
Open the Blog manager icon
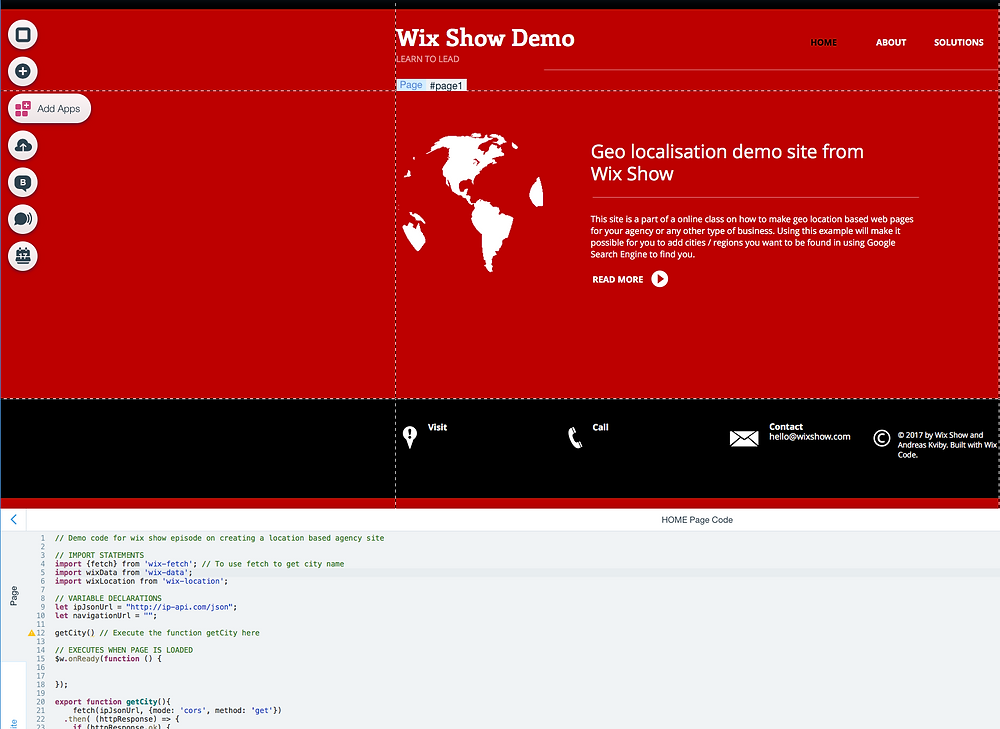(23, 182)
